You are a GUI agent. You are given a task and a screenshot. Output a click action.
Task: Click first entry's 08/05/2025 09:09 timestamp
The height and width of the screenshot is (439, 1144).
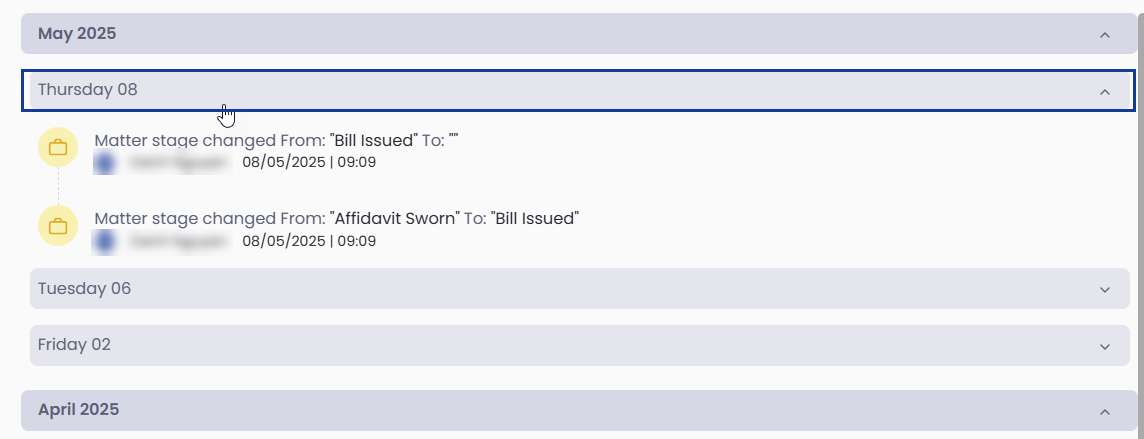pyautogui.click(x=309, y=162)
